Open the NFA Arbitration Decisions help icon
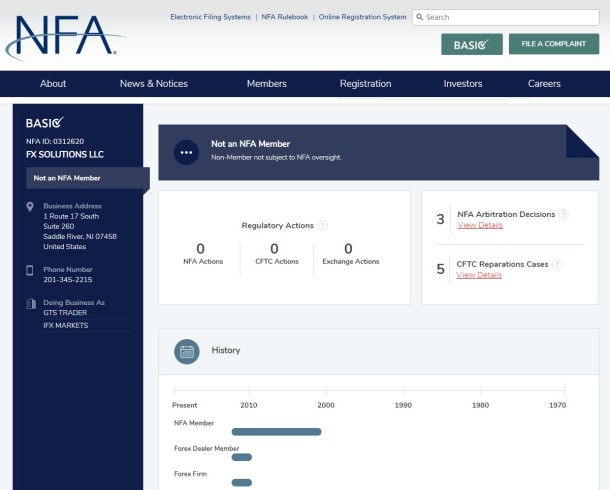 click(x=563, y=214)
